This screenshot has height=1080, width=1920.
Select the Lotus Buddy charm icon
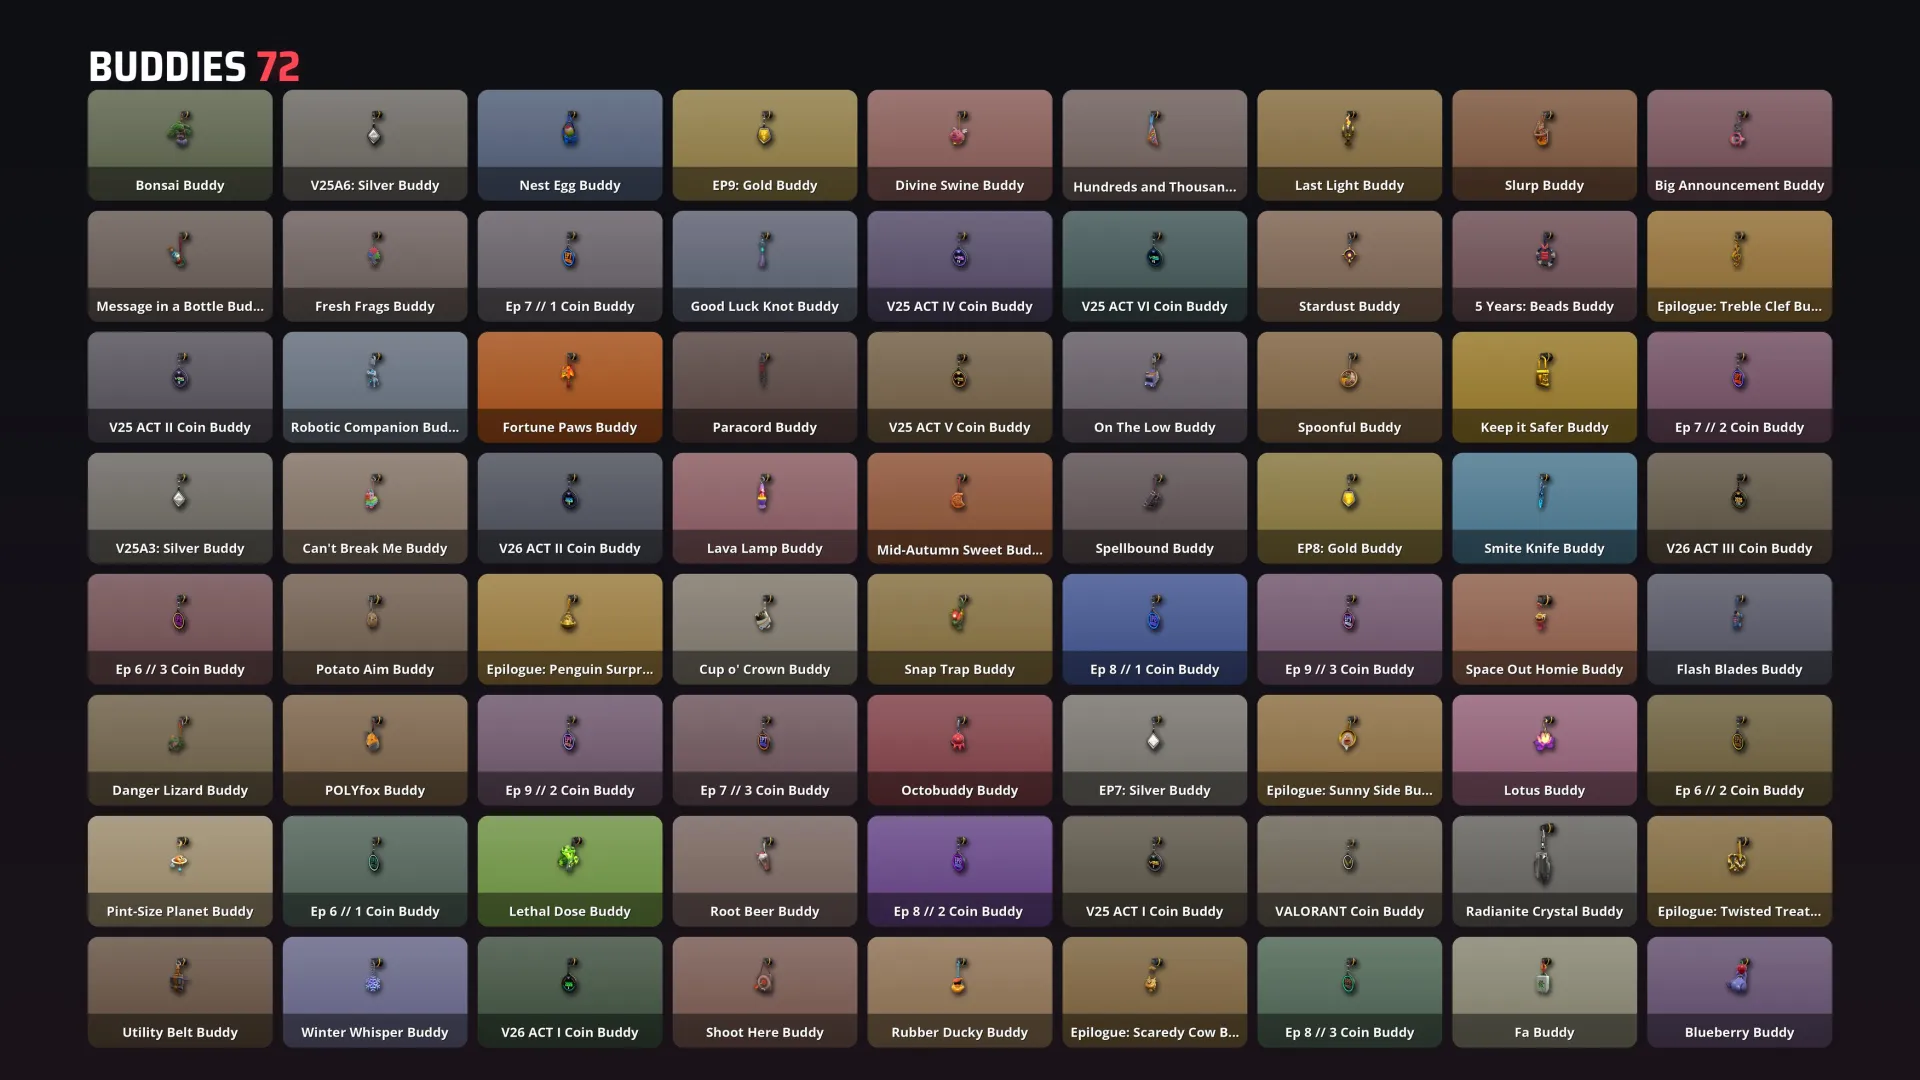(1544, 734)
